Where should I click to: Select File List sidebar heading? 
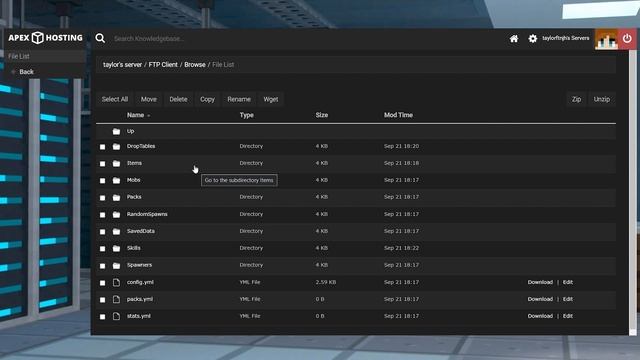pos(19,56)
